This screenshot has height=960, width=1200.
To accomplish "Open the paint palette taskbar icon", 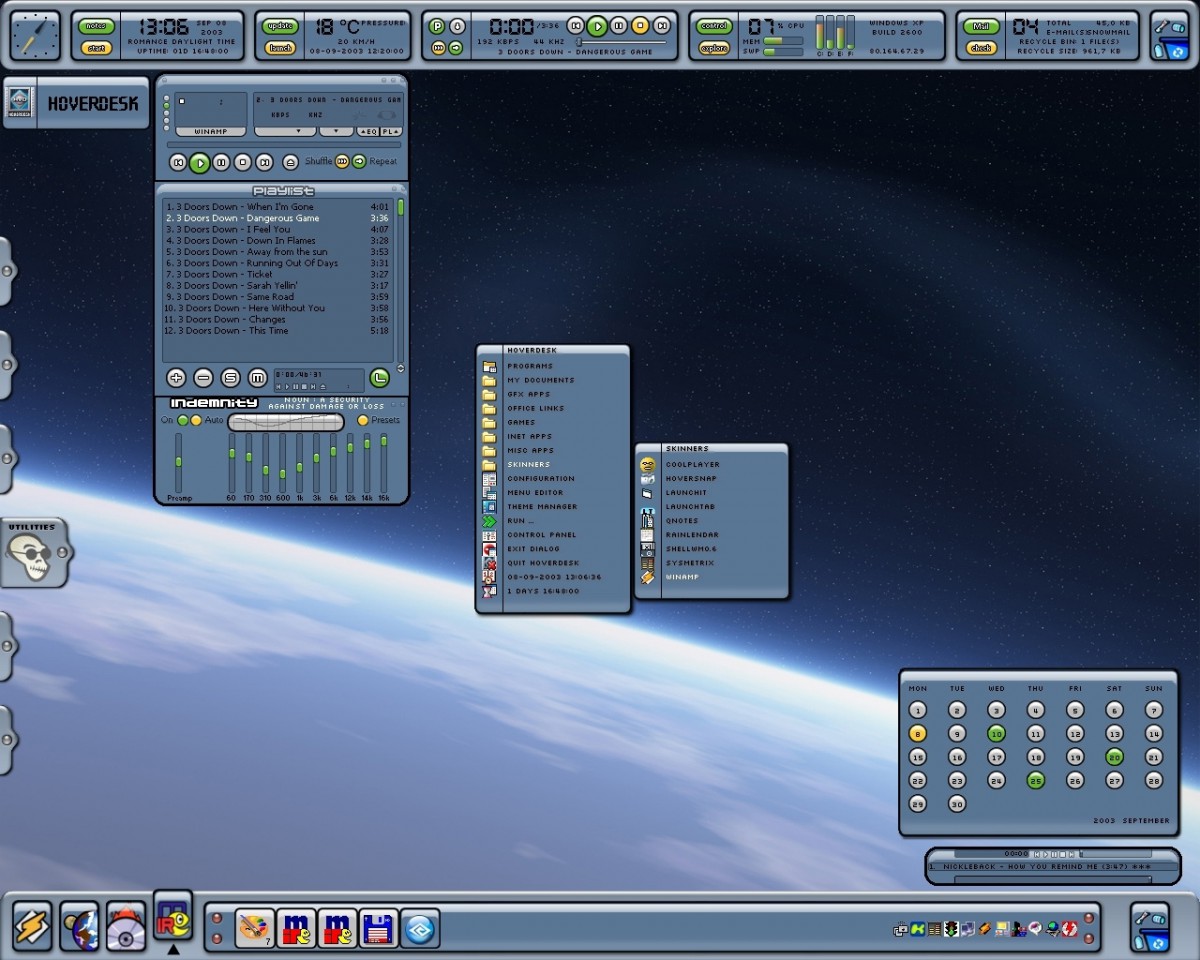I will coord(254,929).
